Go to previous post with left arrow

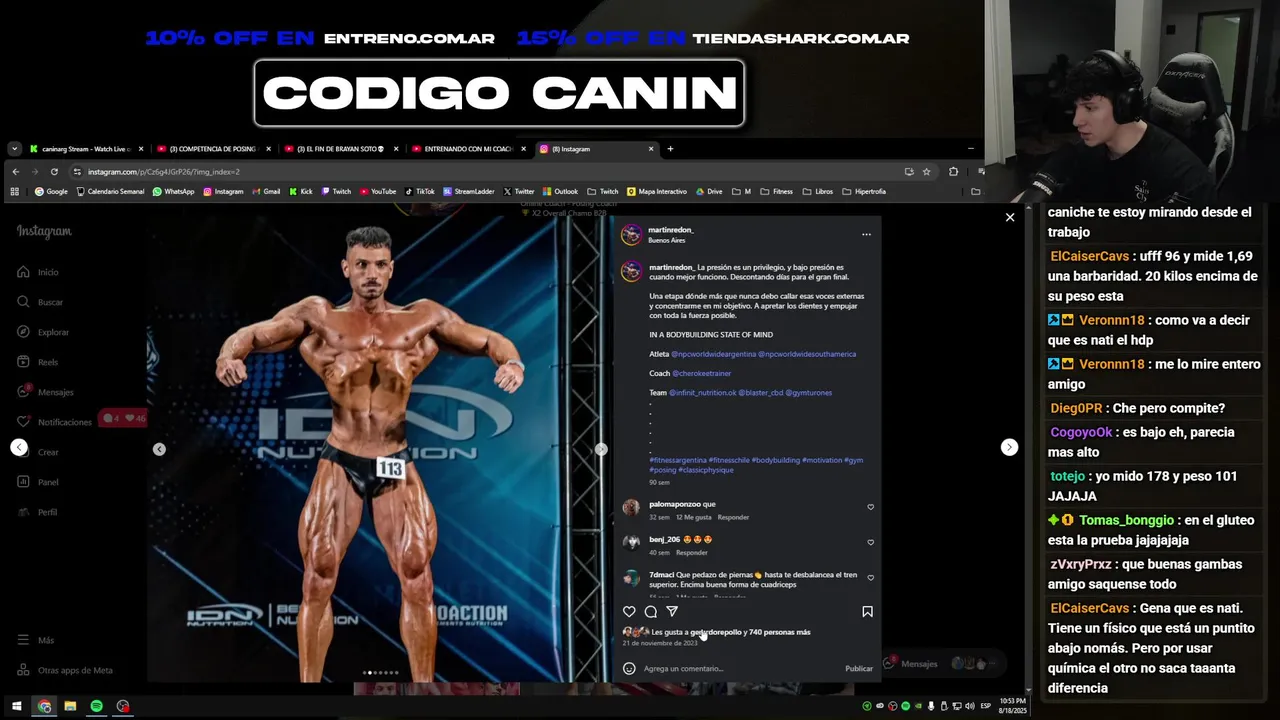coord(19,447)
